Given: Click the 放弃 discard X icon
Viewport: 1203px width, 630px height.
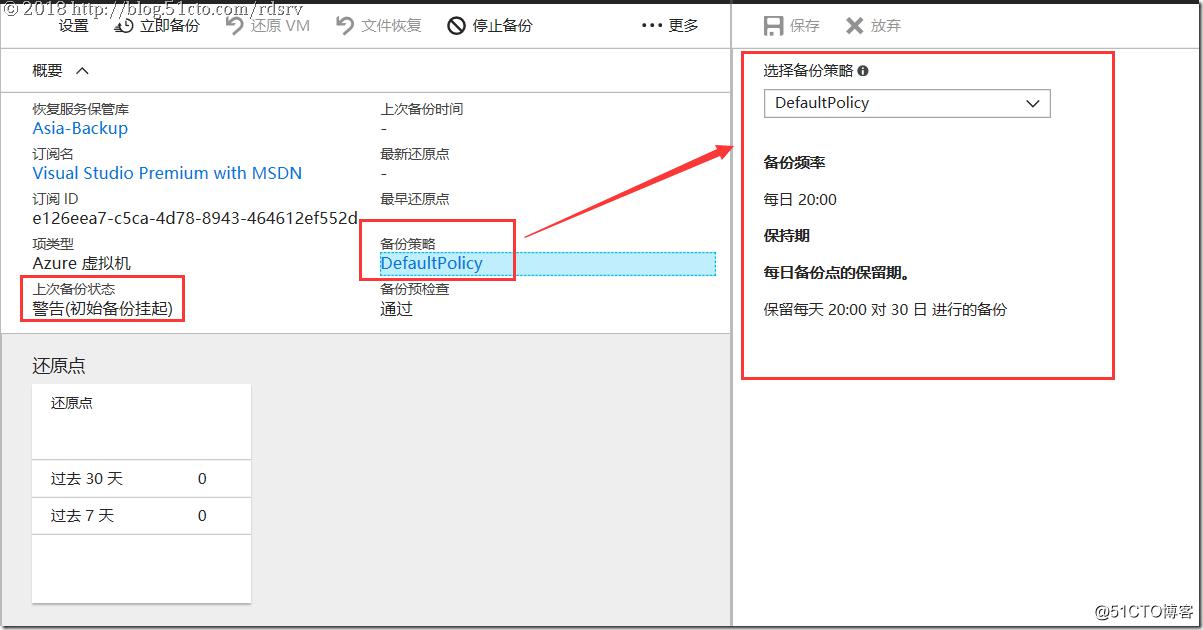Looking at the screenshot, I should [x=855, y=26].
